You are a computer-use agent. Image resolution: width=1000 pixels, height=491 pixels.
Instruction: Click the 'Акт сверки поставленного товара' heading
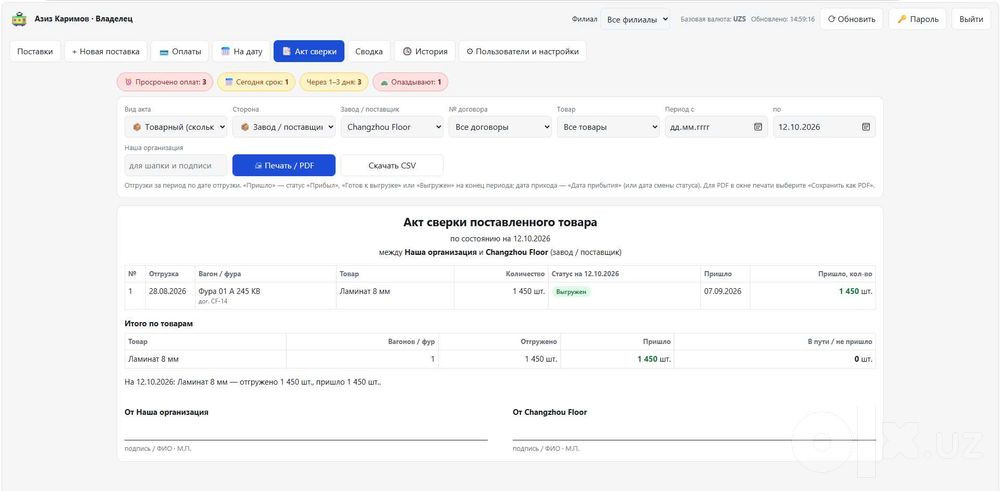click(500, 223)
